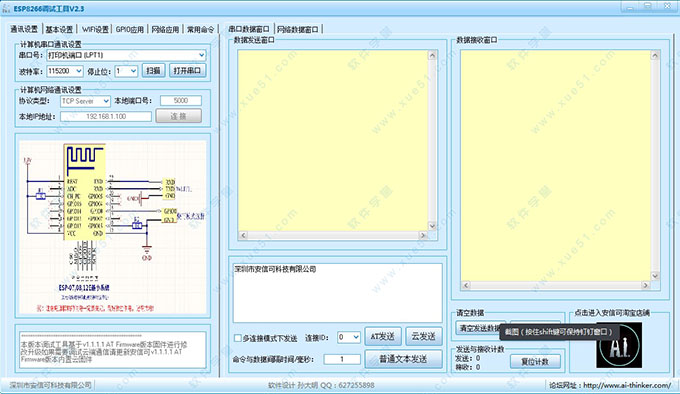The image size is (680, 394).
Task: Click up arrow of send window scrollbar
Action: click(x=432, y=55)
